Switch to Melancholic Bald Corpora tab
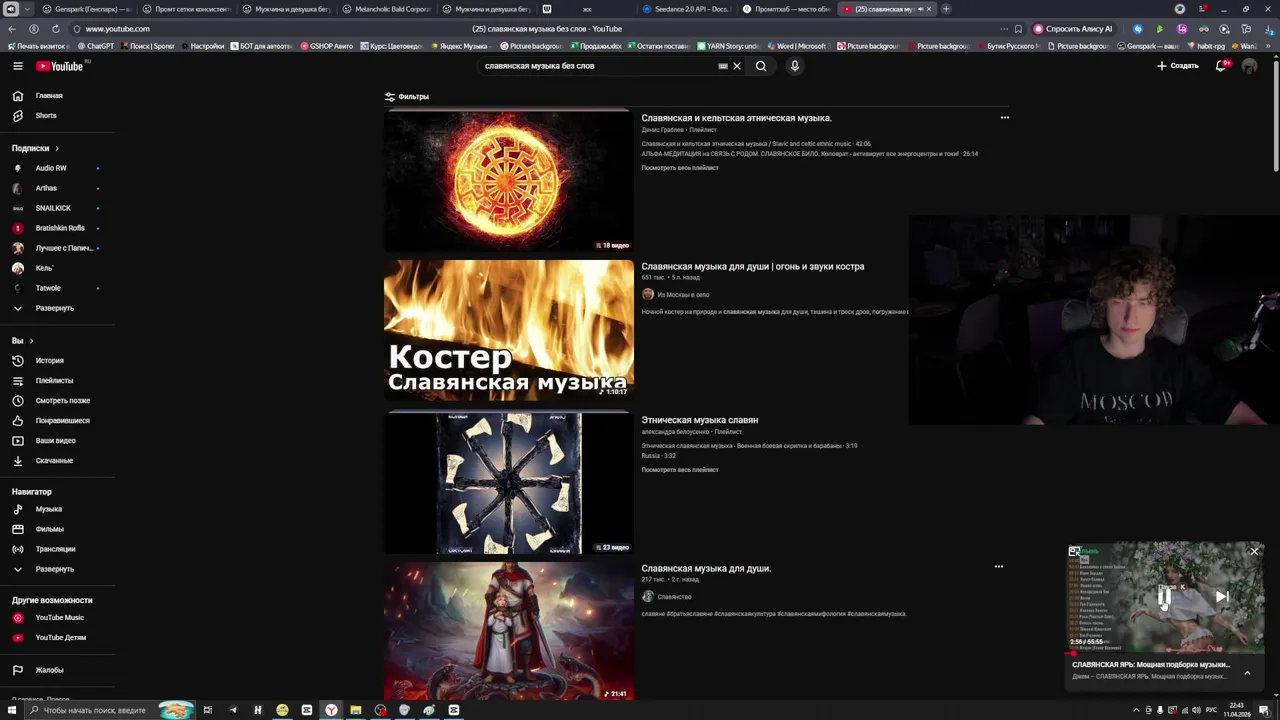 (x=385, y=9)
